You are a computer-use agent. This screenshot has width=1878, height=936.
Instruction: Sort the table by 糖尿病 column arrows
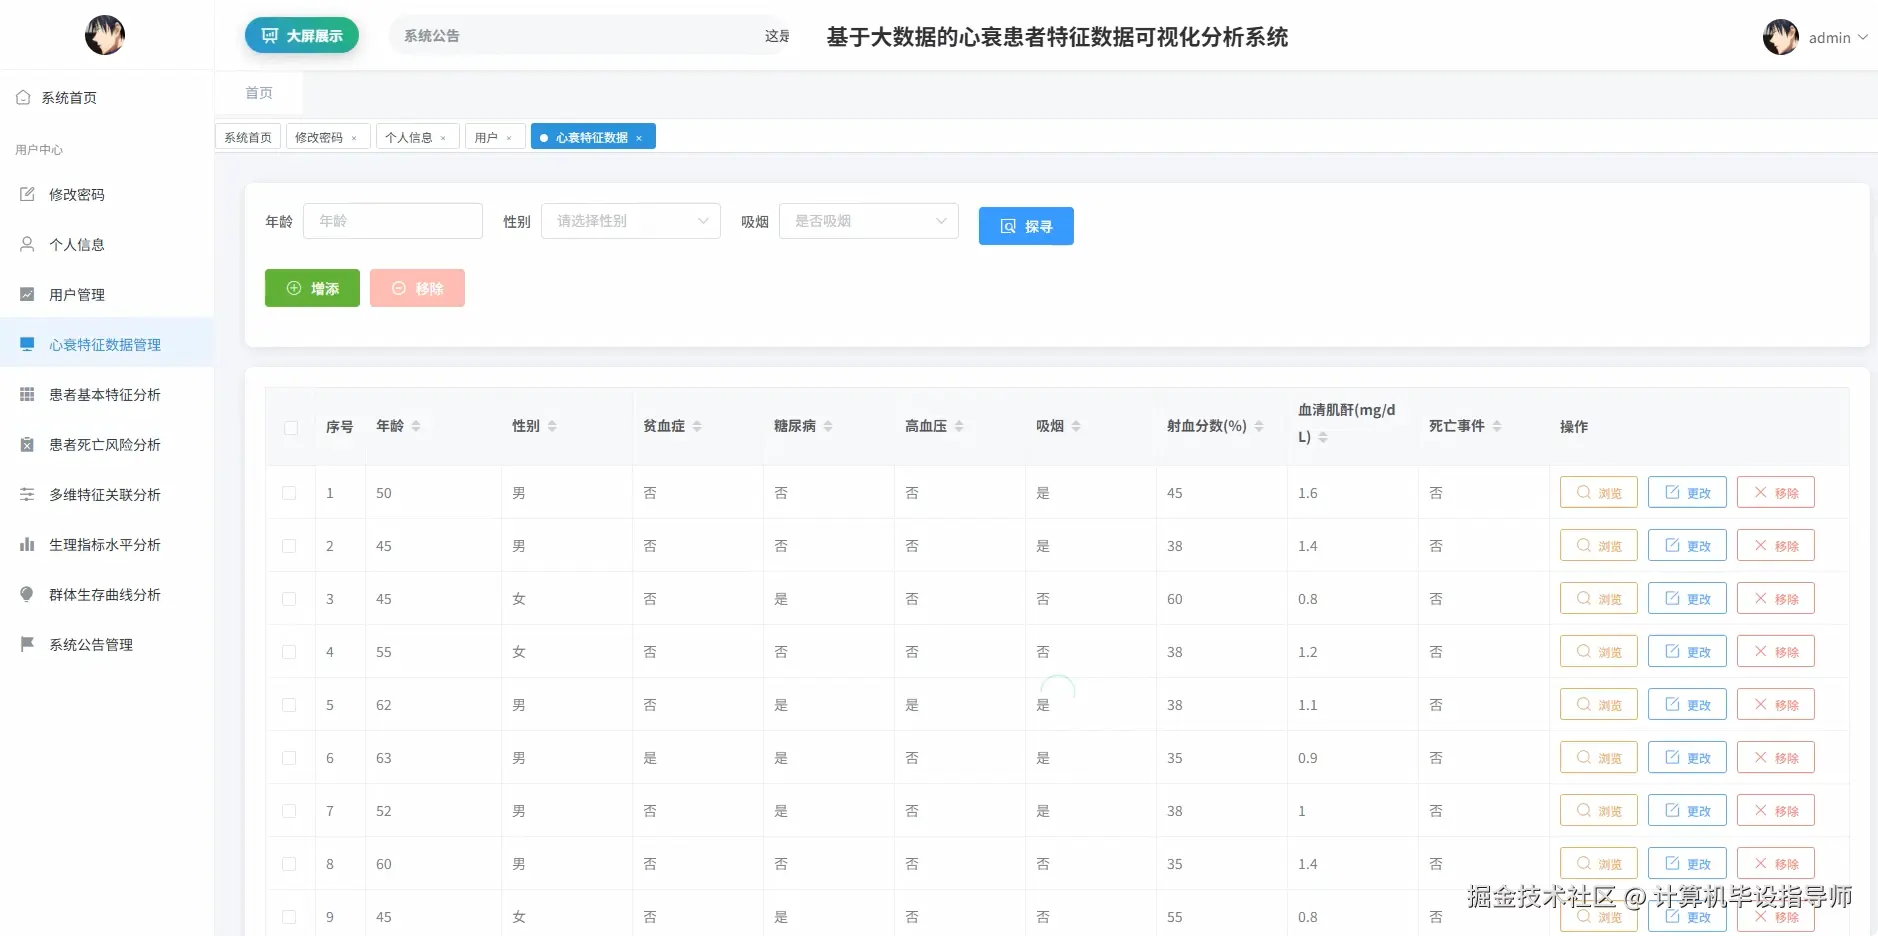(x=828, y=426)
